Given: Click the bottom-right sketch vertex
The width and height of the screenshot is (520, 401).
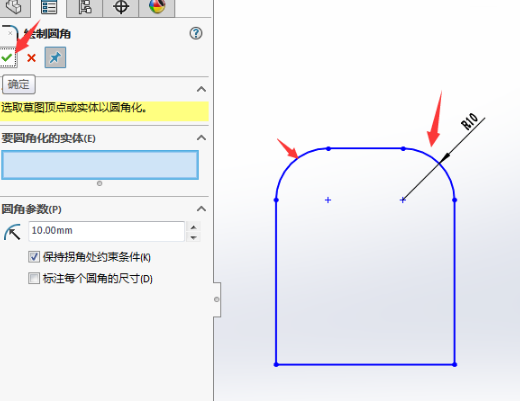Looking at the screenshot, I should (x=455, y=365).
